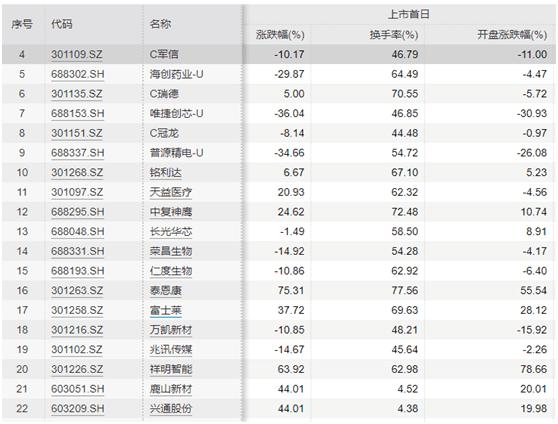Open 富士莱 highlighted stock link
This screenshot has height=424, width=558.
(x=165, y=310)
